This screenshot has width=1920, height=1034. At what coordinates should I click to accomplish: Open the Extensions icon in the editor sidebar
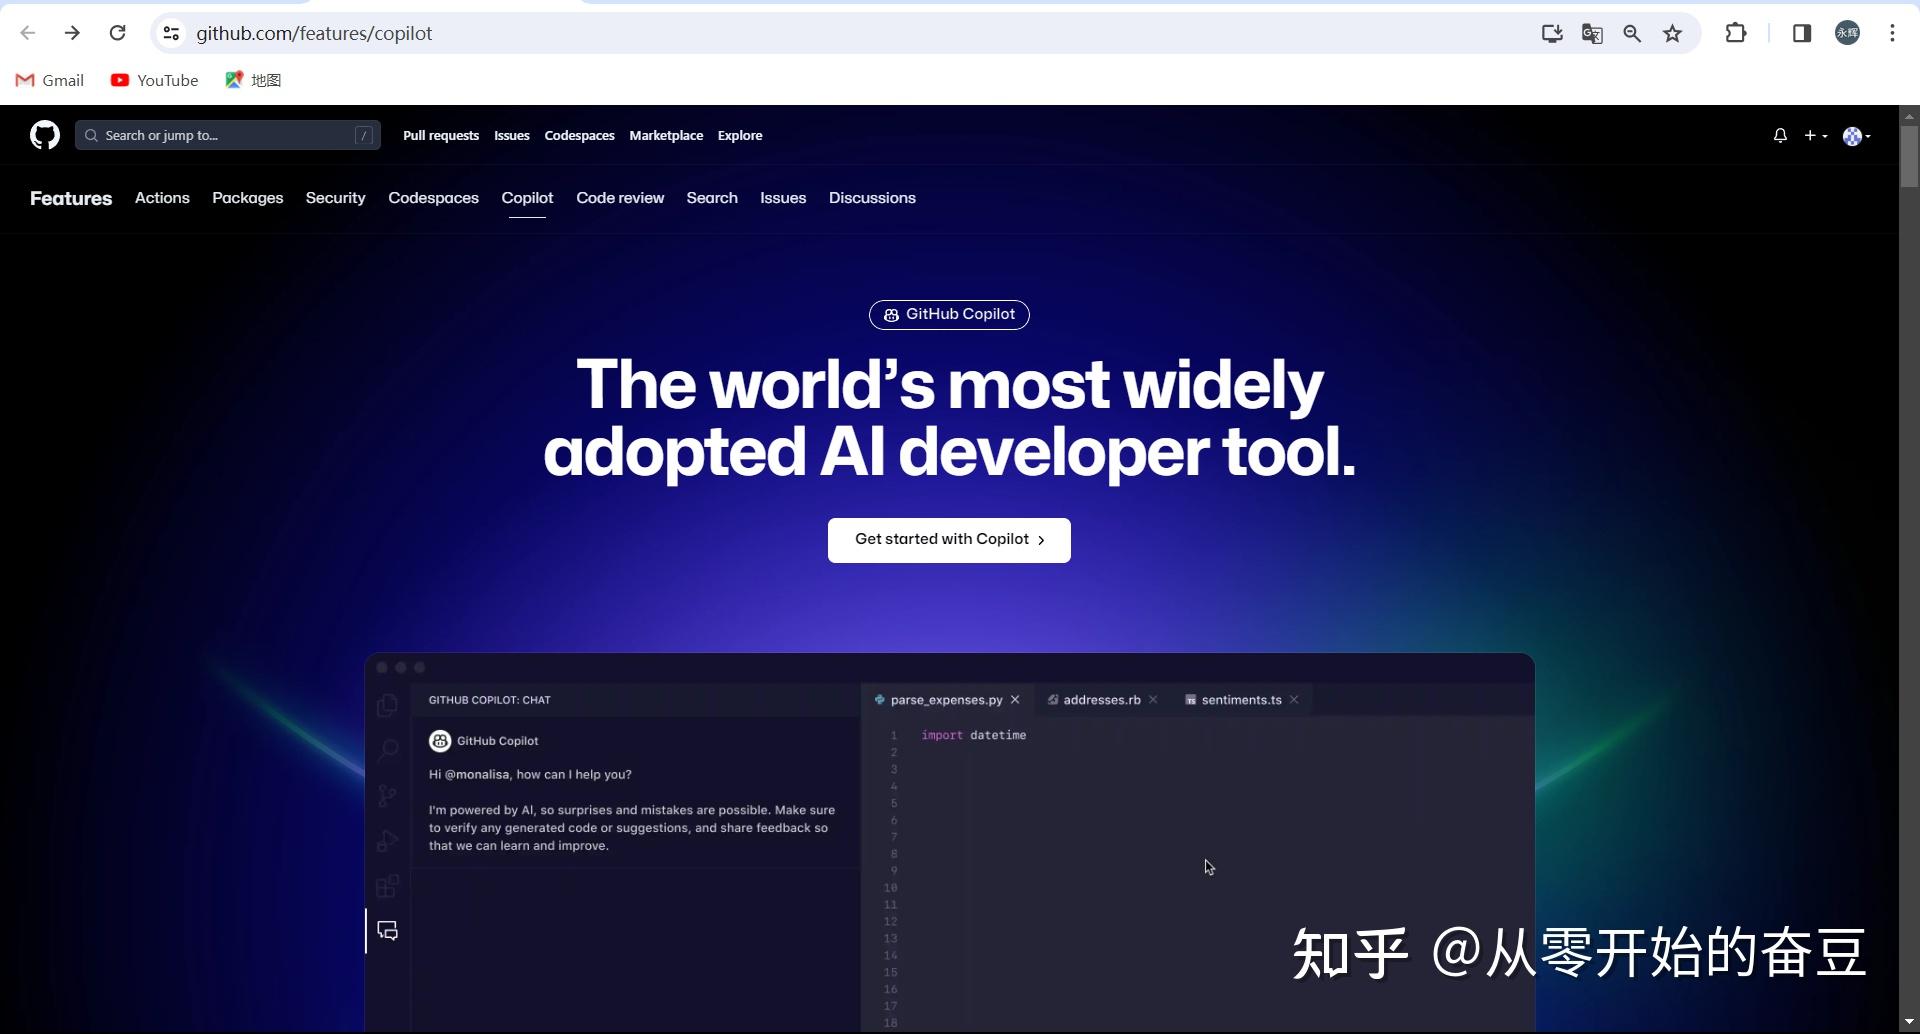coord(387,885)
